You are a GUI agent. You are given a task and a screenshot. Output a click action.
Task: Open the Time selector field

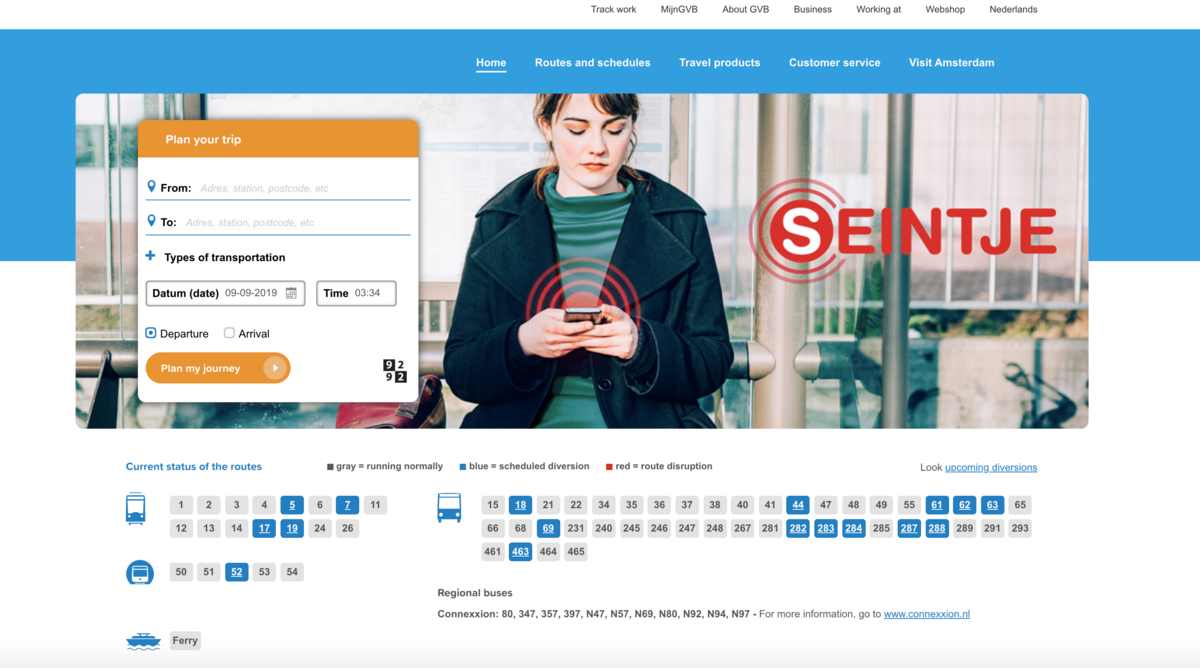tap(356, 293)
